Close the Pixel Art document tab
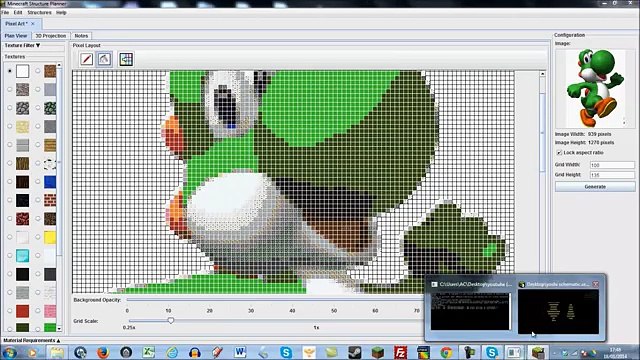 (x=33, y=24)
